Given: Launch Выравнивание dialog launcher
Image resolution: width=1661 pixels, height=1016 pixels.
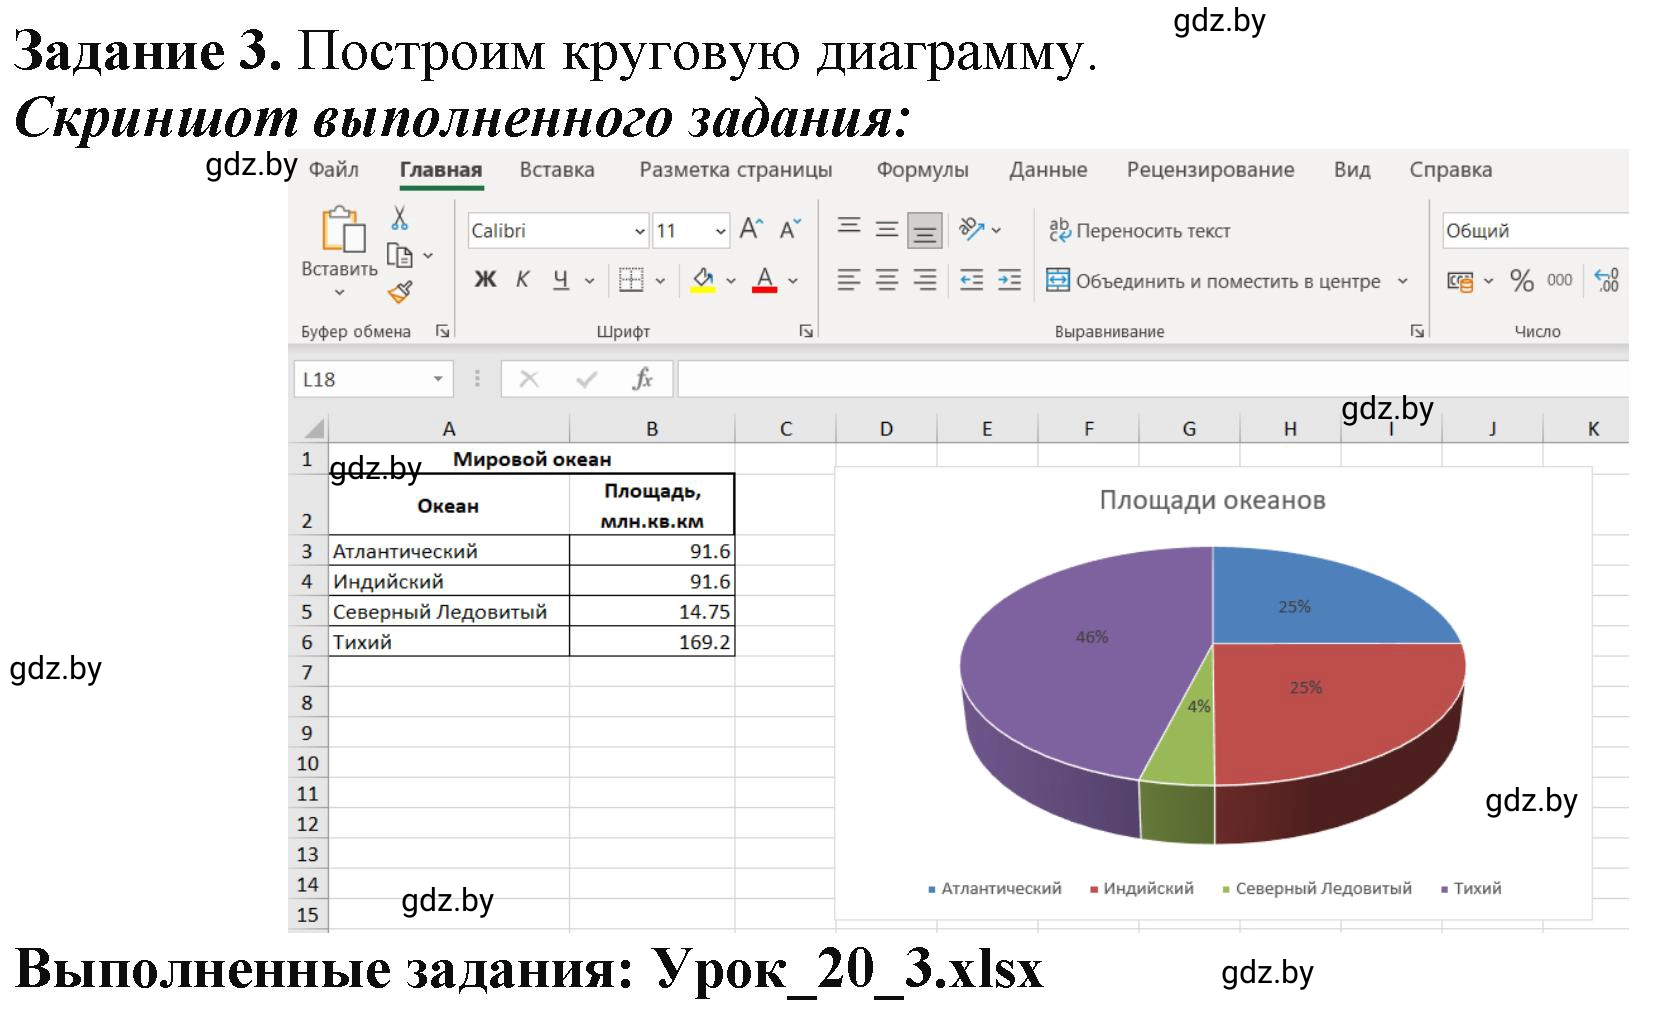Looking at the screenshot, I should pos(1417,331).
